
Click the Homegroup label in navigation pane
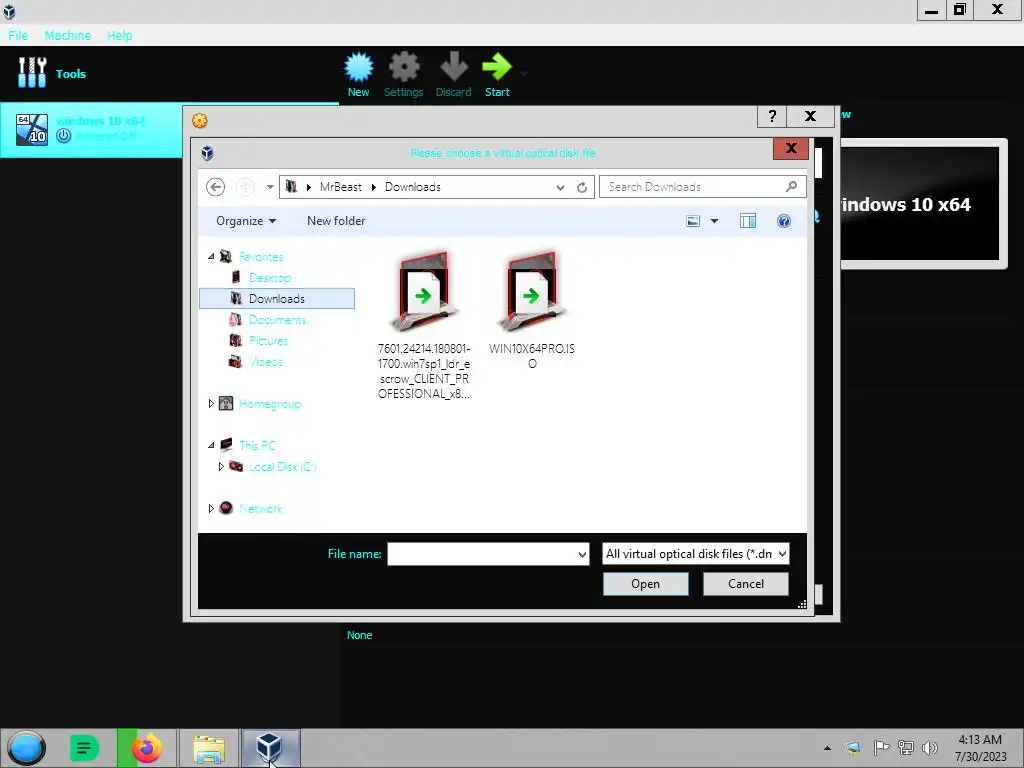click(x=270, y=404)
